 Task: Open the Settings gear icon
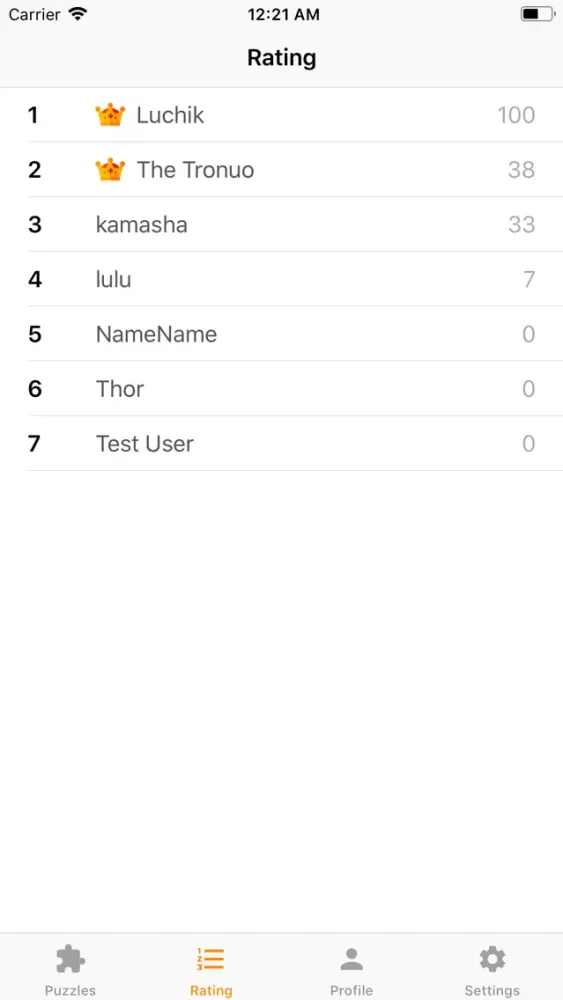492,959
